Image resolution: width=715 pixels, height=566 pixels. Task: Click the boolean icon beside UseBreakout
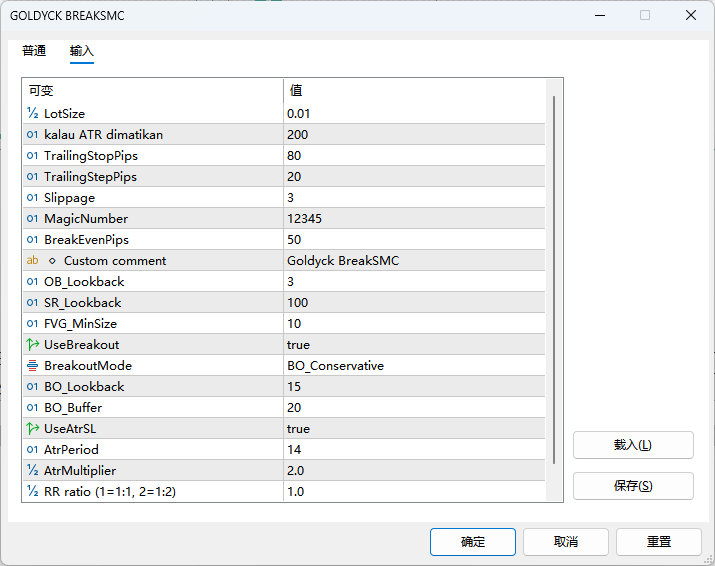pyautogui.click(x=33, y=345)
